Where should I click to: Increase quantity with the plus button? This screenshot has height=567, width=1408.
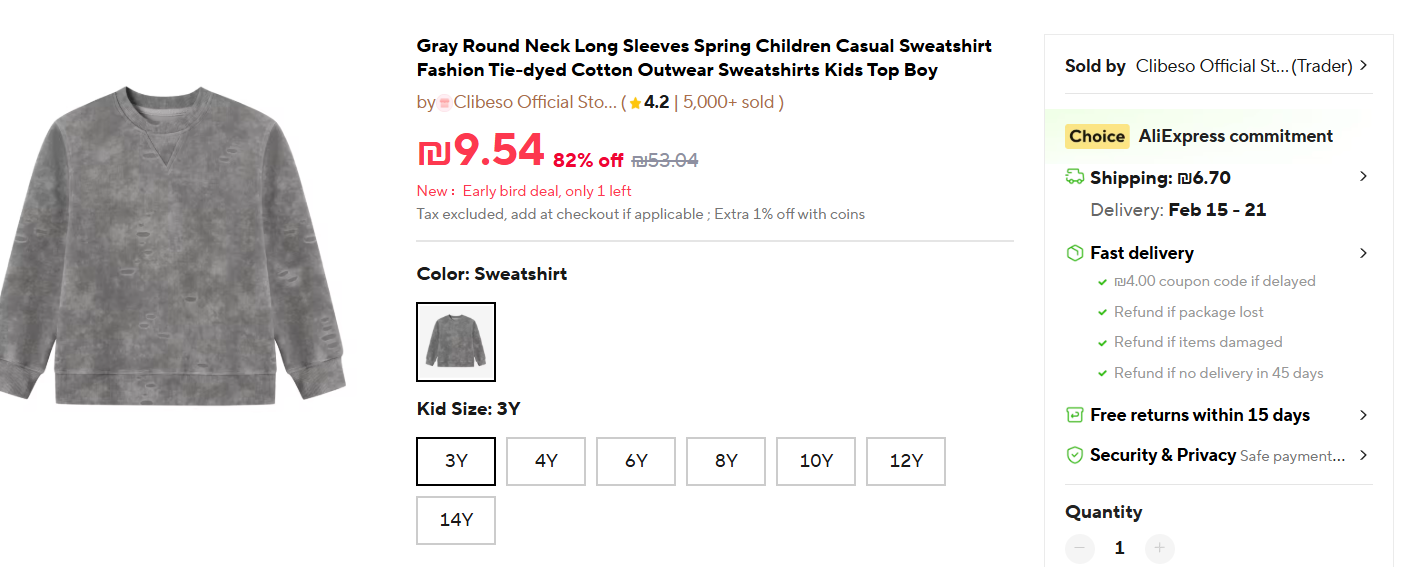coord(1159,548)
